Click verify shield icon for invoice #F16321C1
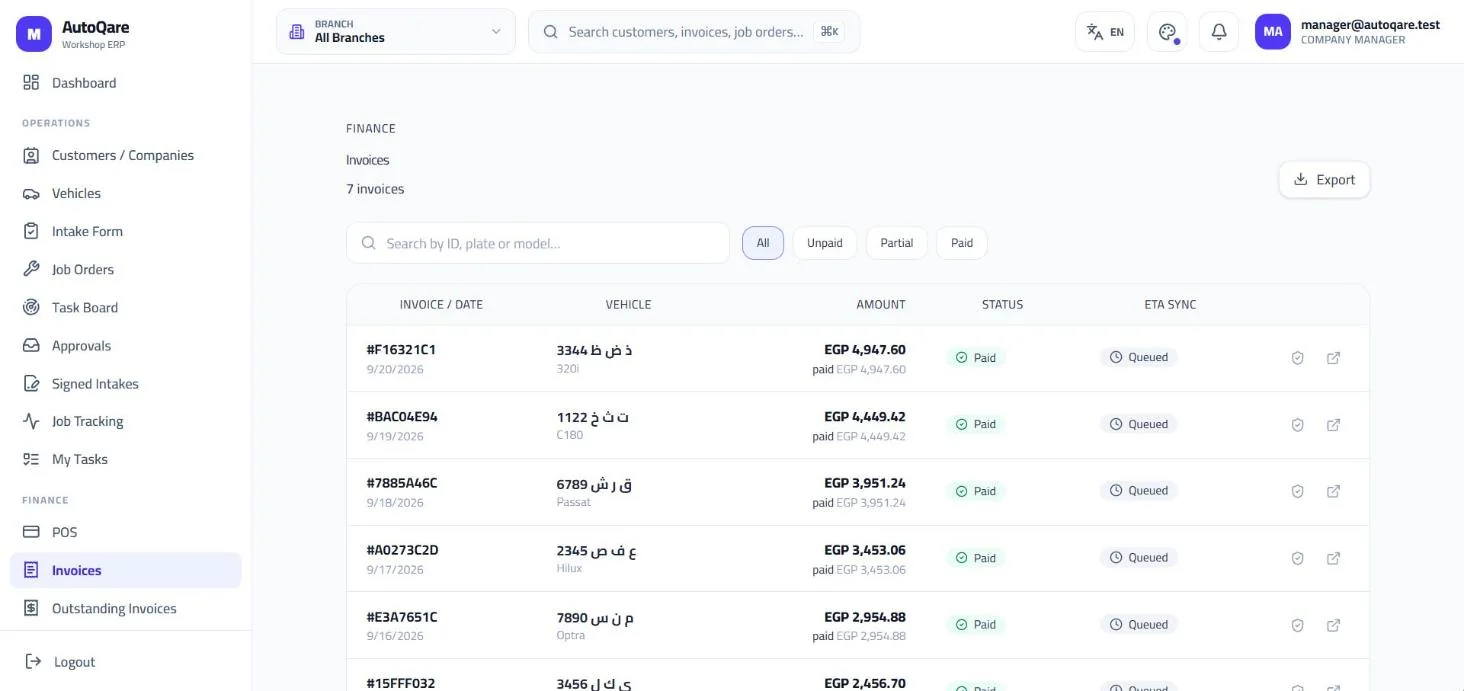1464x691 pixels. pyautogui.click(x=1298, y=358)
